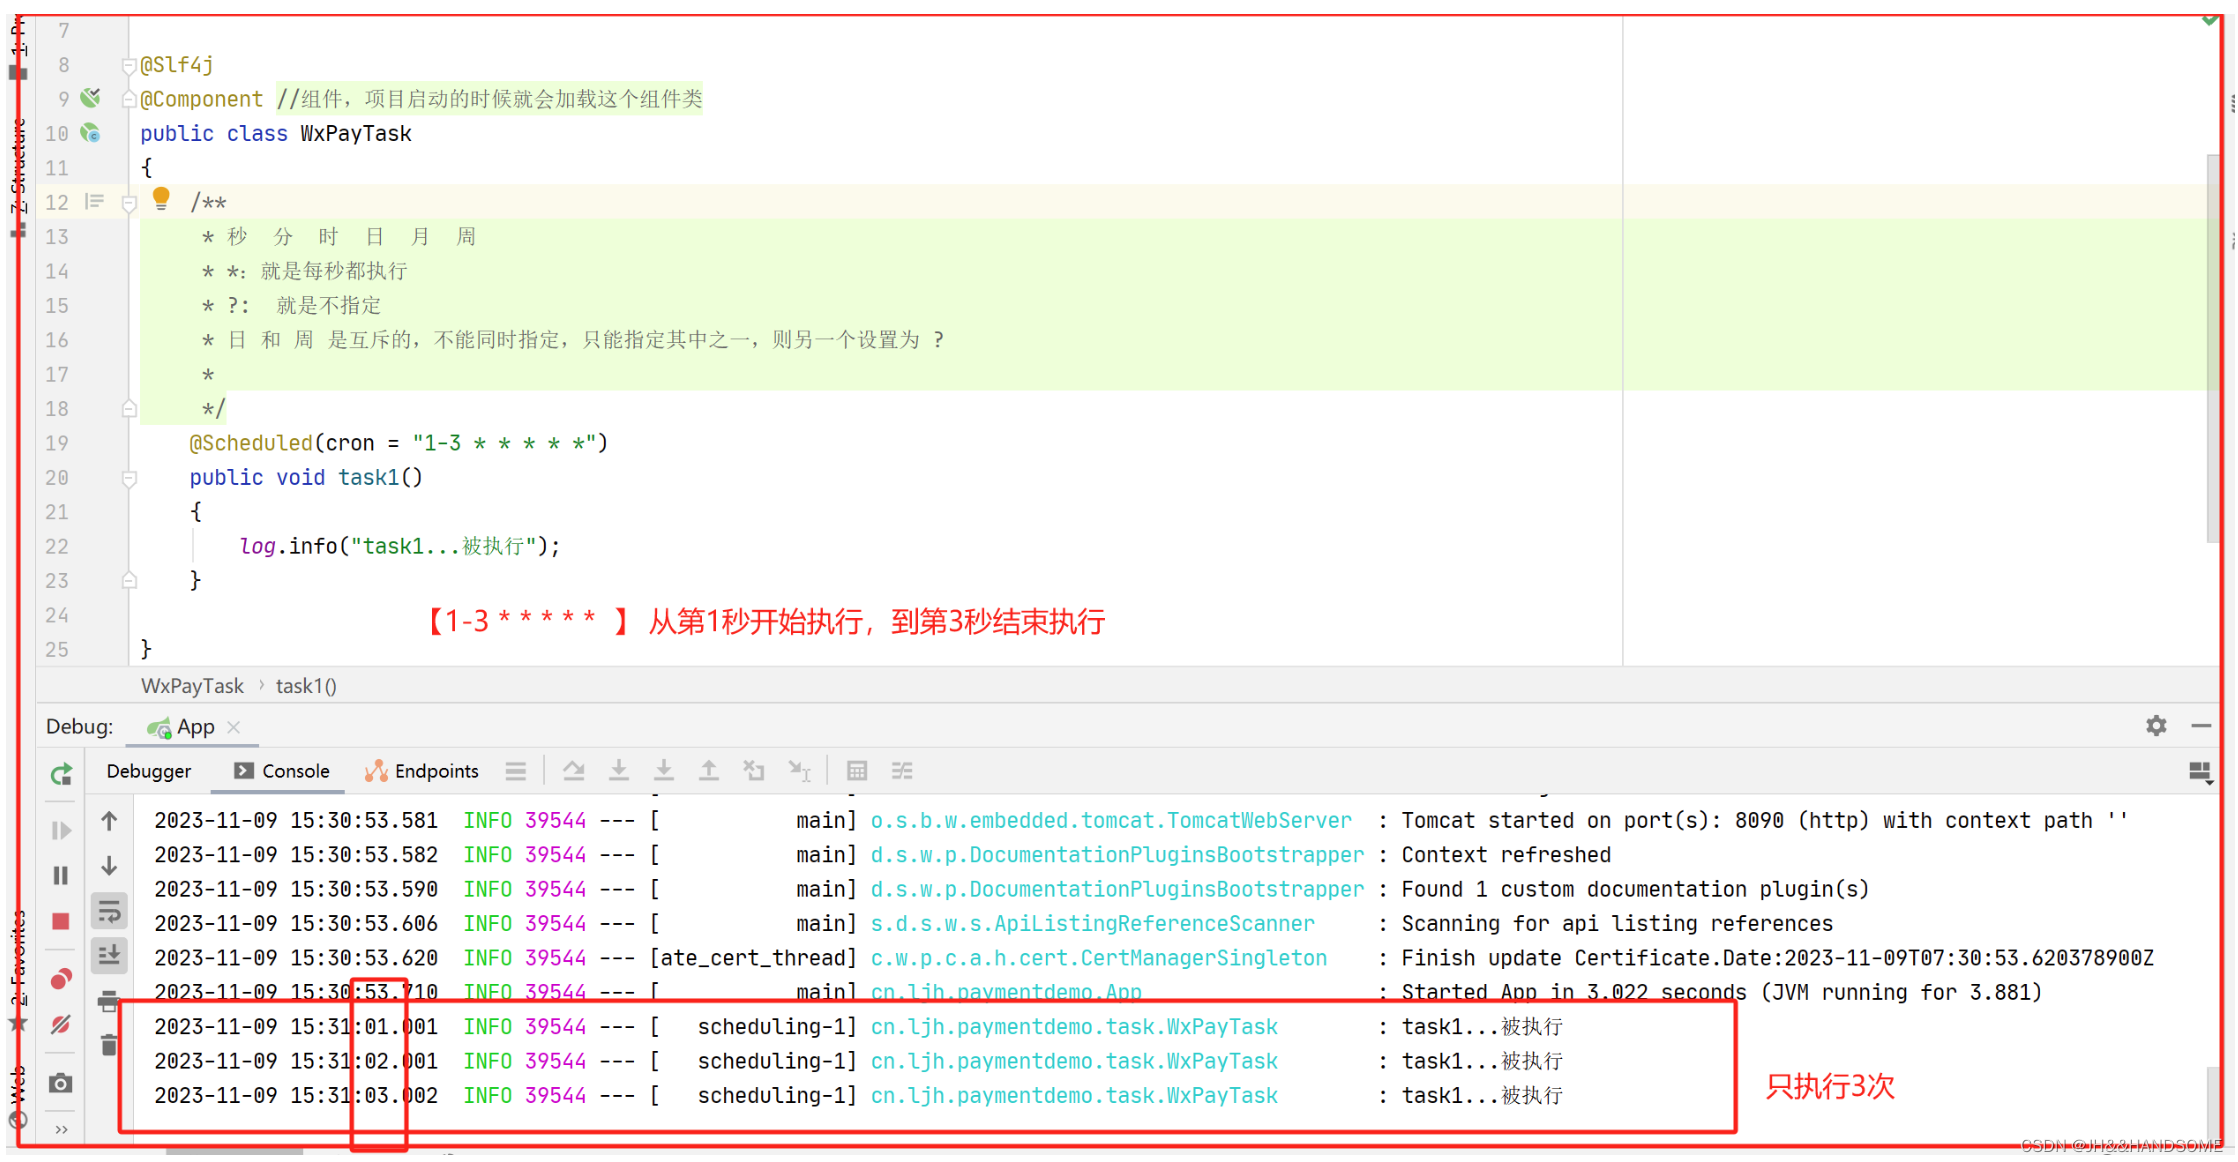Screen dimensions: 2238x1162
Task: Click the WxPayTask breadcrumb
Action: click(192, 686)
